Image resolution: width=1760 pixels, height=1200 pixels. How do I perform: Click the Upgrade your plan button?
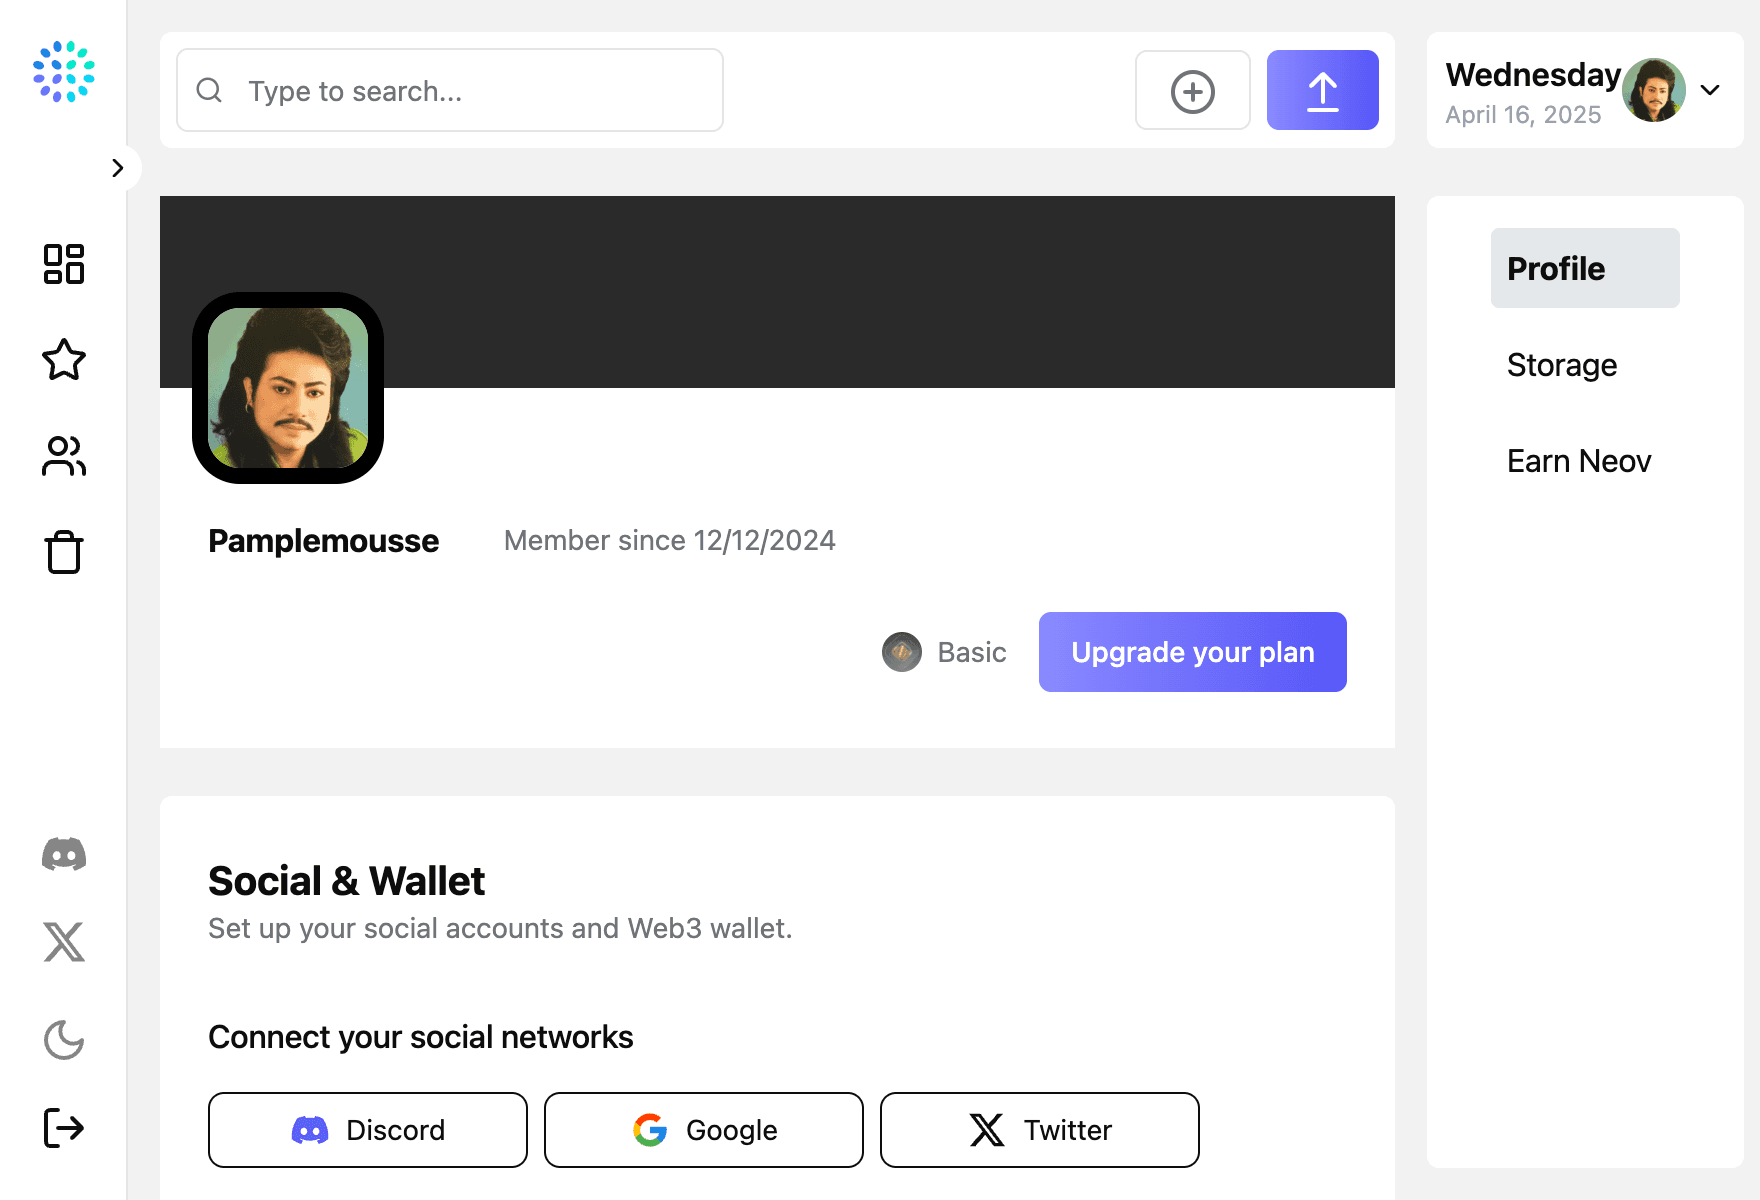coord(1192,652)
